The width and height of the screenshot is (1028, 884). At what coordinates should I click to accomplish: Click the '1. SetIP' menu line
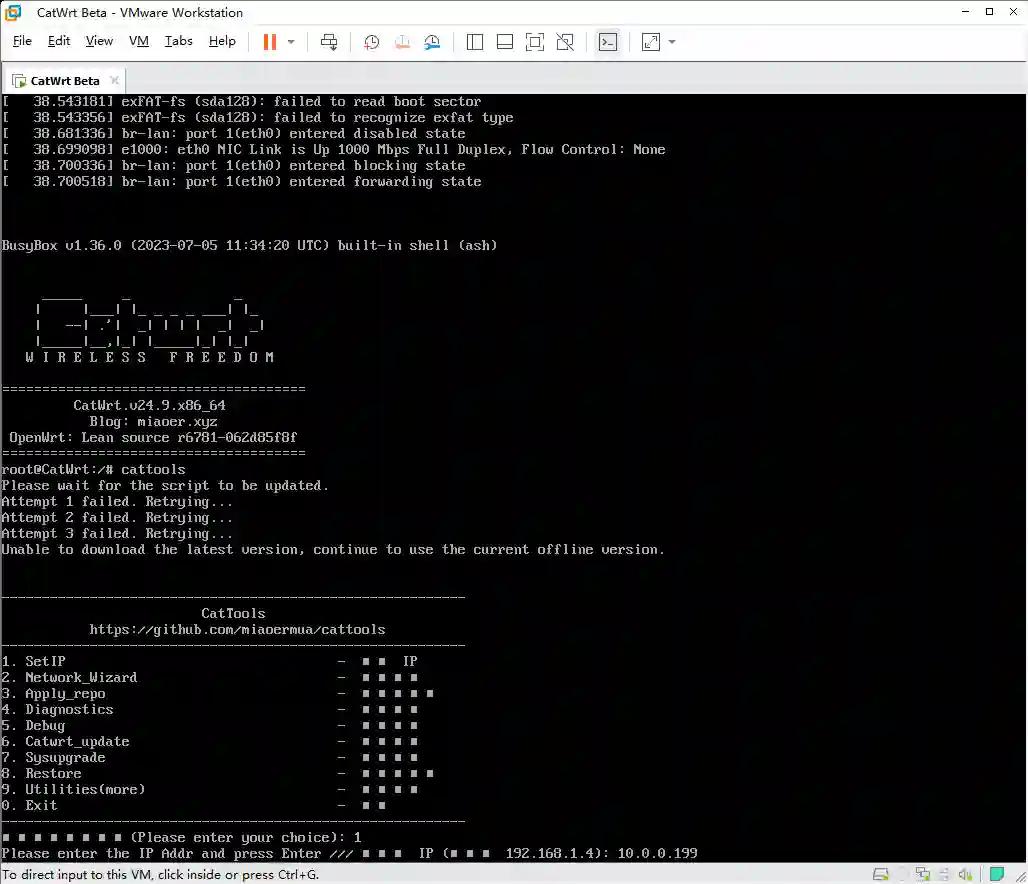click(210, 661)
